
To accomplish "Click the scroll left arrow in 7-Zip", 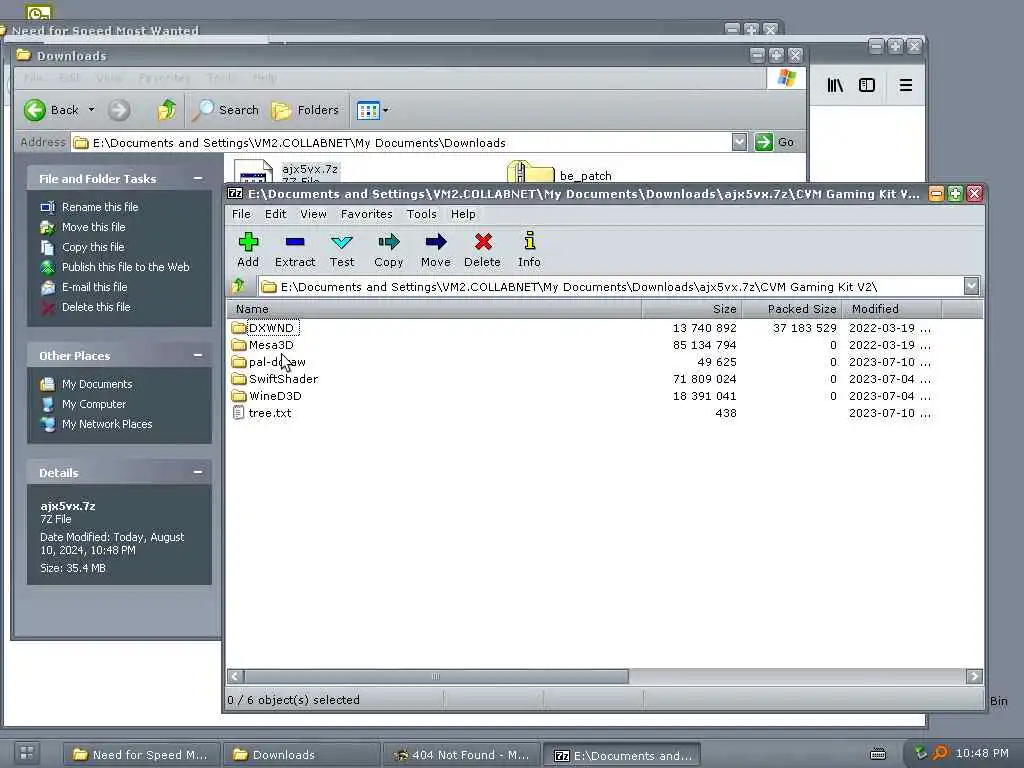I will [x=236, y=677].
